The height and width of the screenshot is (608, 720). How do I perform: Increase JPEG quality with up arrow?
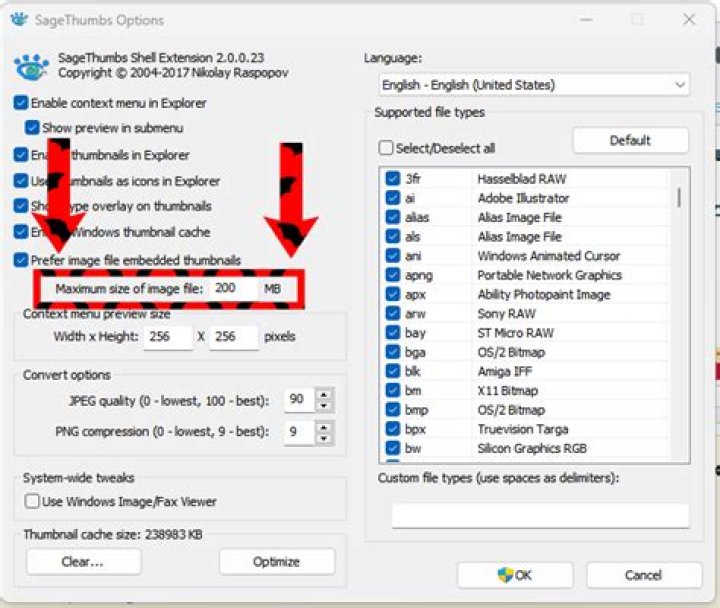pyautogui.click(x=324, y=394)
